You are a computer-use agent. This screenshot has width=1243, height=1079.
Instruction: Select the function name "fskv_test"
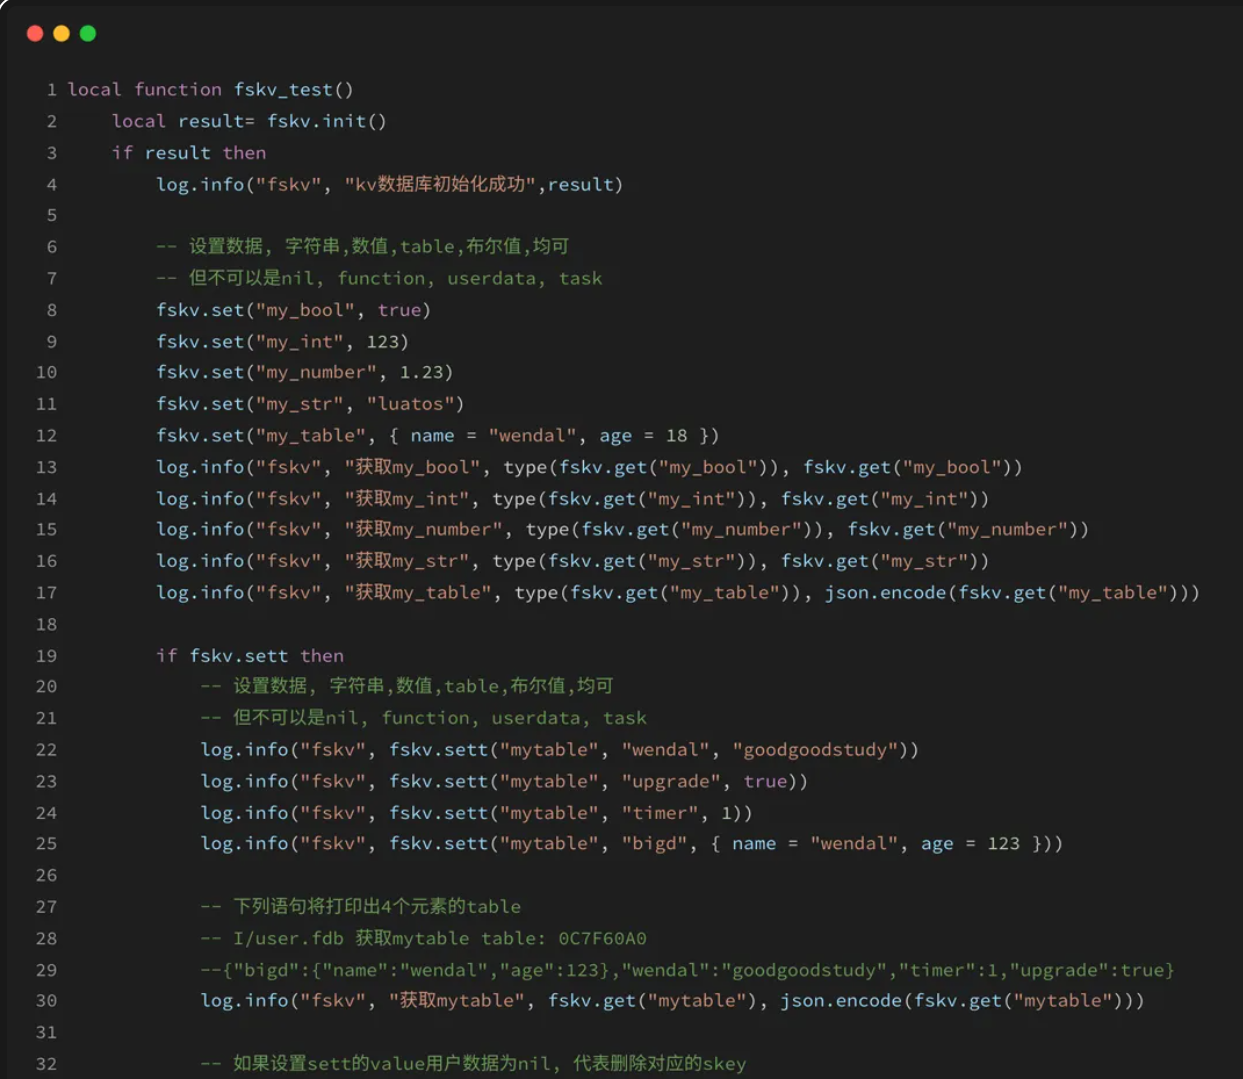[283, 90]
